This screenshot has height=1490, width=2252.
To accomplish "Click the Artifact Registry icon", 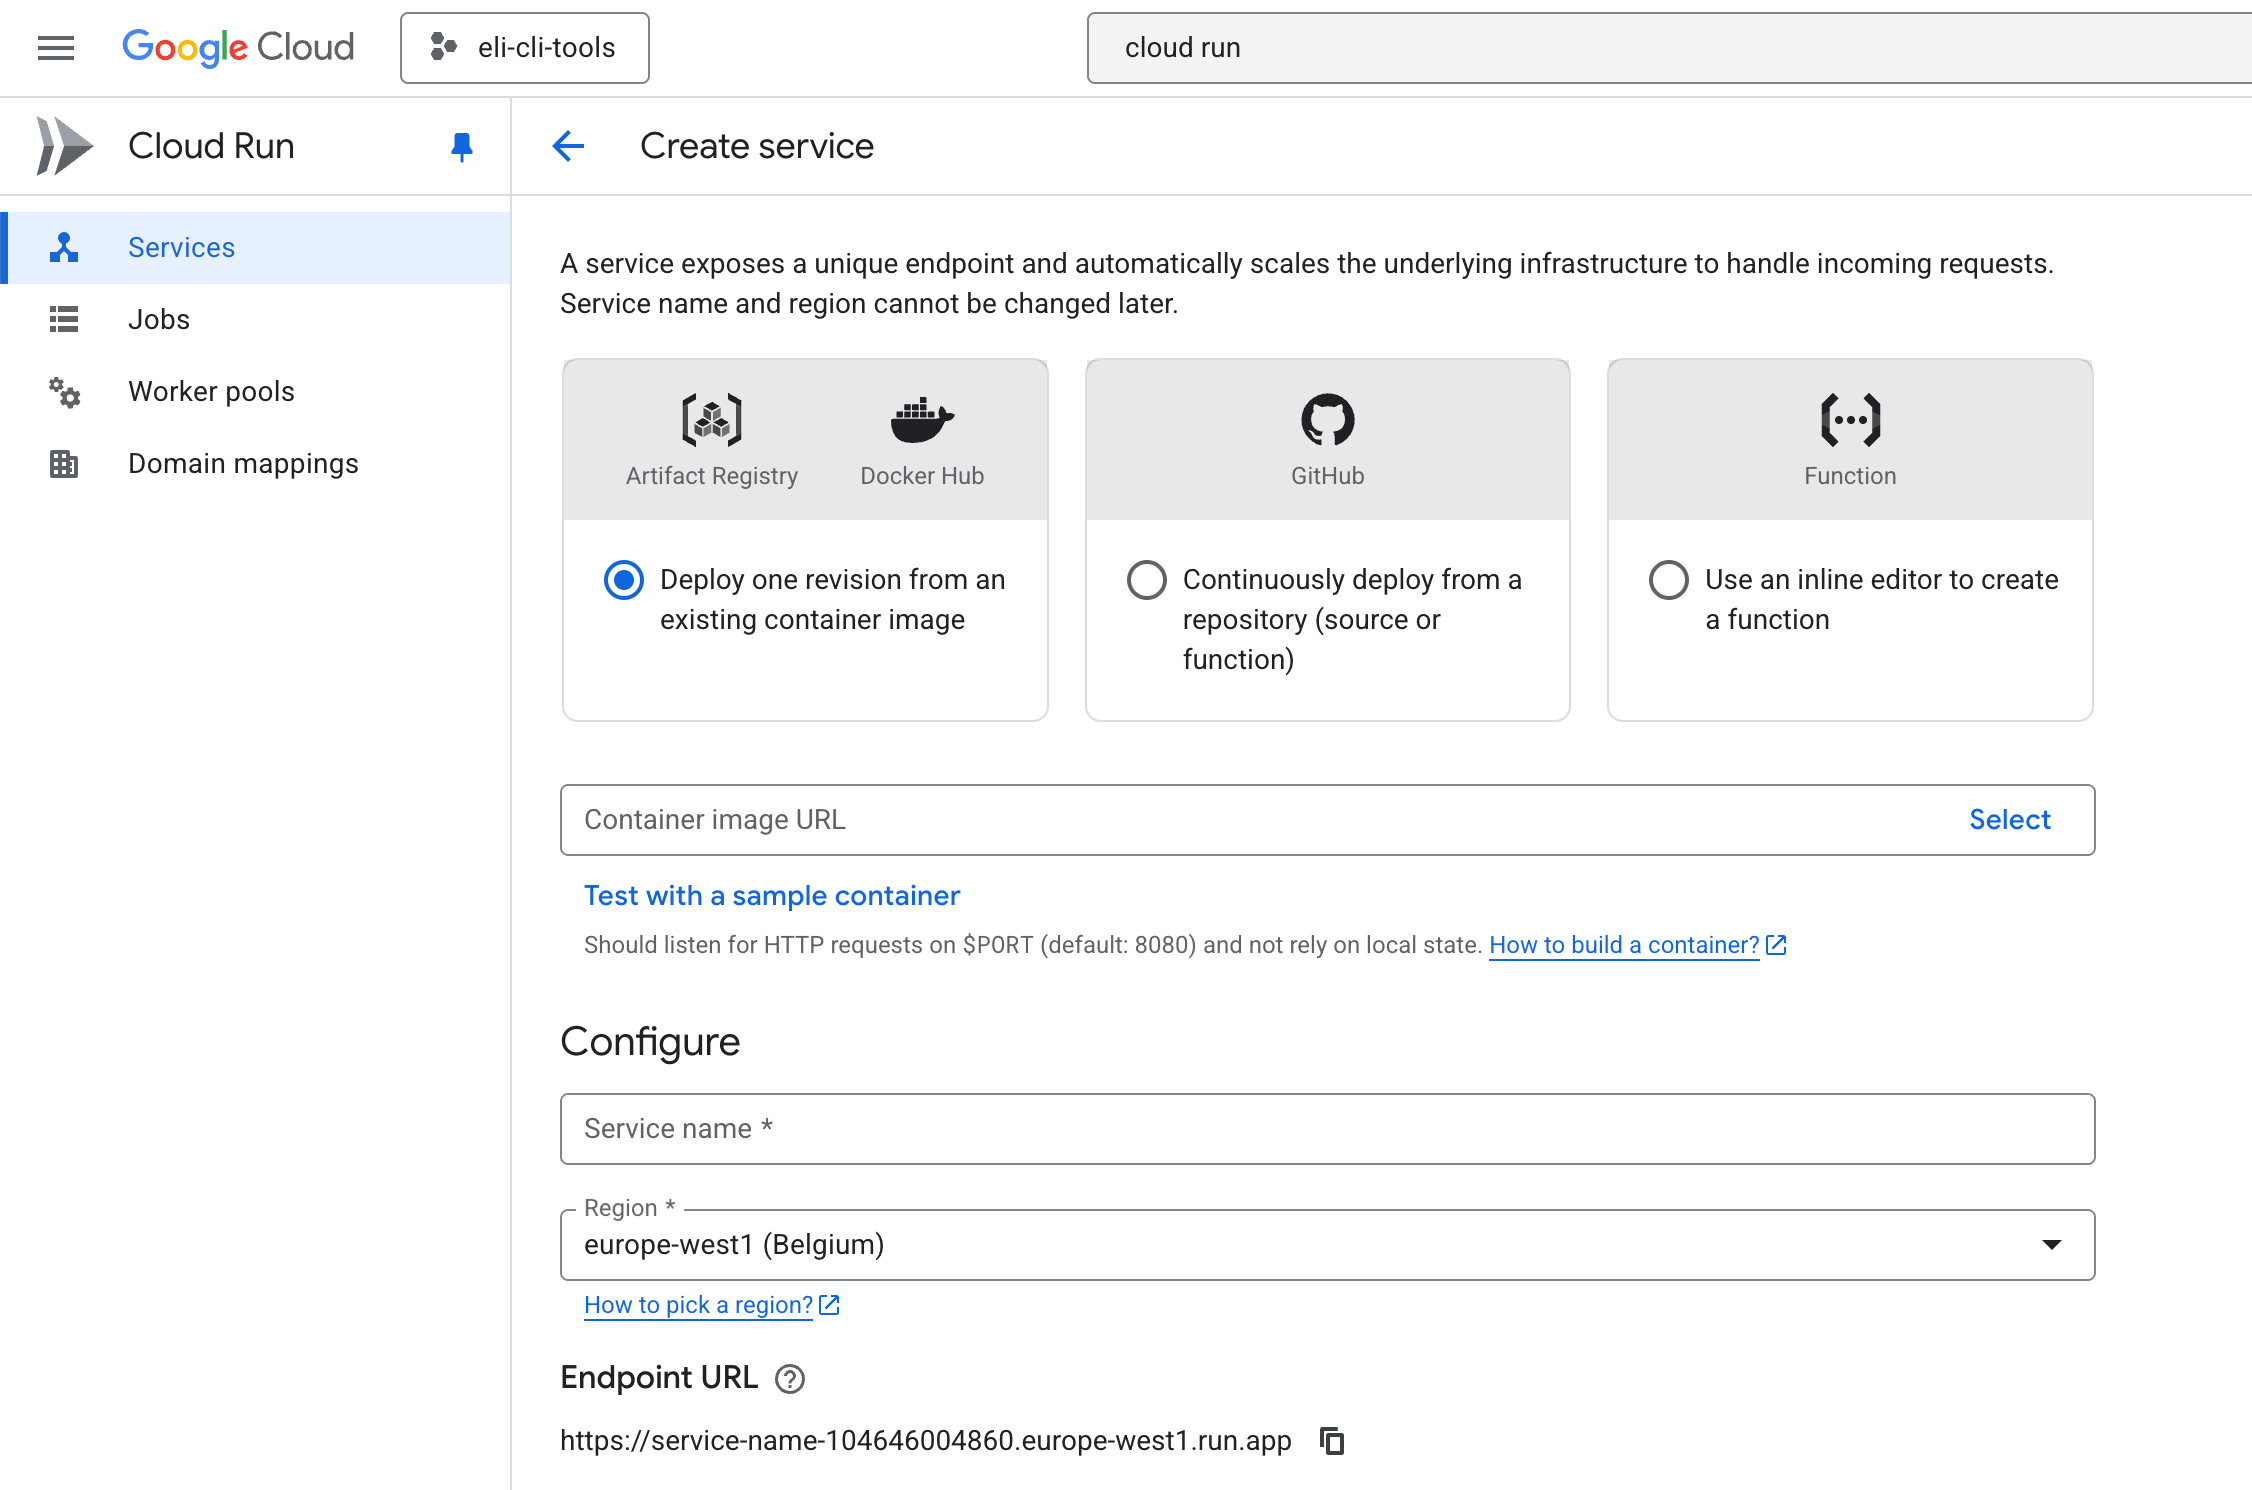I will point(712,419).
